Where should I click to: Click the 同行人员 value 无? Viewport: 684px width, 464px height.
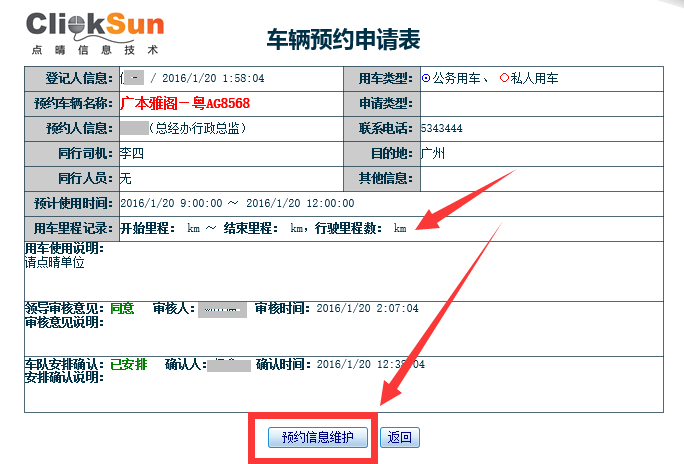coord(126,179)
